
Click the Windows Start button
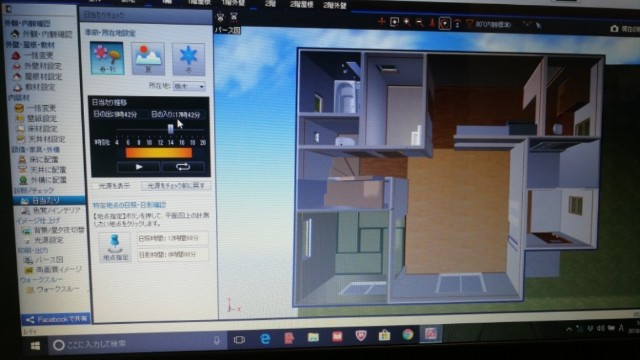(36, 346)
